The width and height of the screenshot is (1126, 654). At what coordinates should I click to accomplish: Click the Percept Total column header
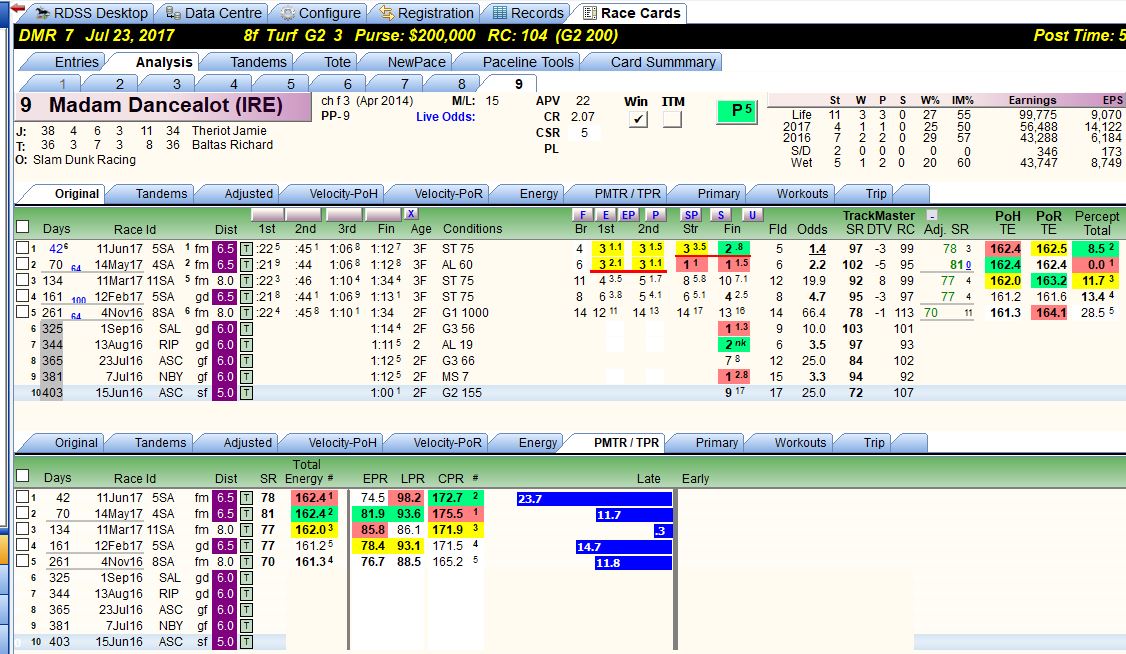click(x=1097, y=223)
